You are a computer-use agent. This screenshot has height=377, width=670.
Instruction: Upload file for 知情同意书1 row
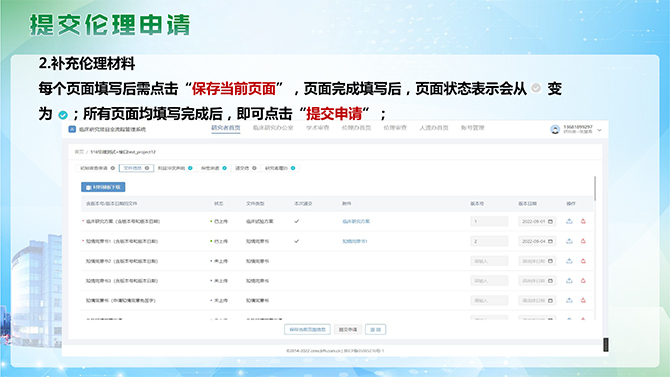coord(569,241)
